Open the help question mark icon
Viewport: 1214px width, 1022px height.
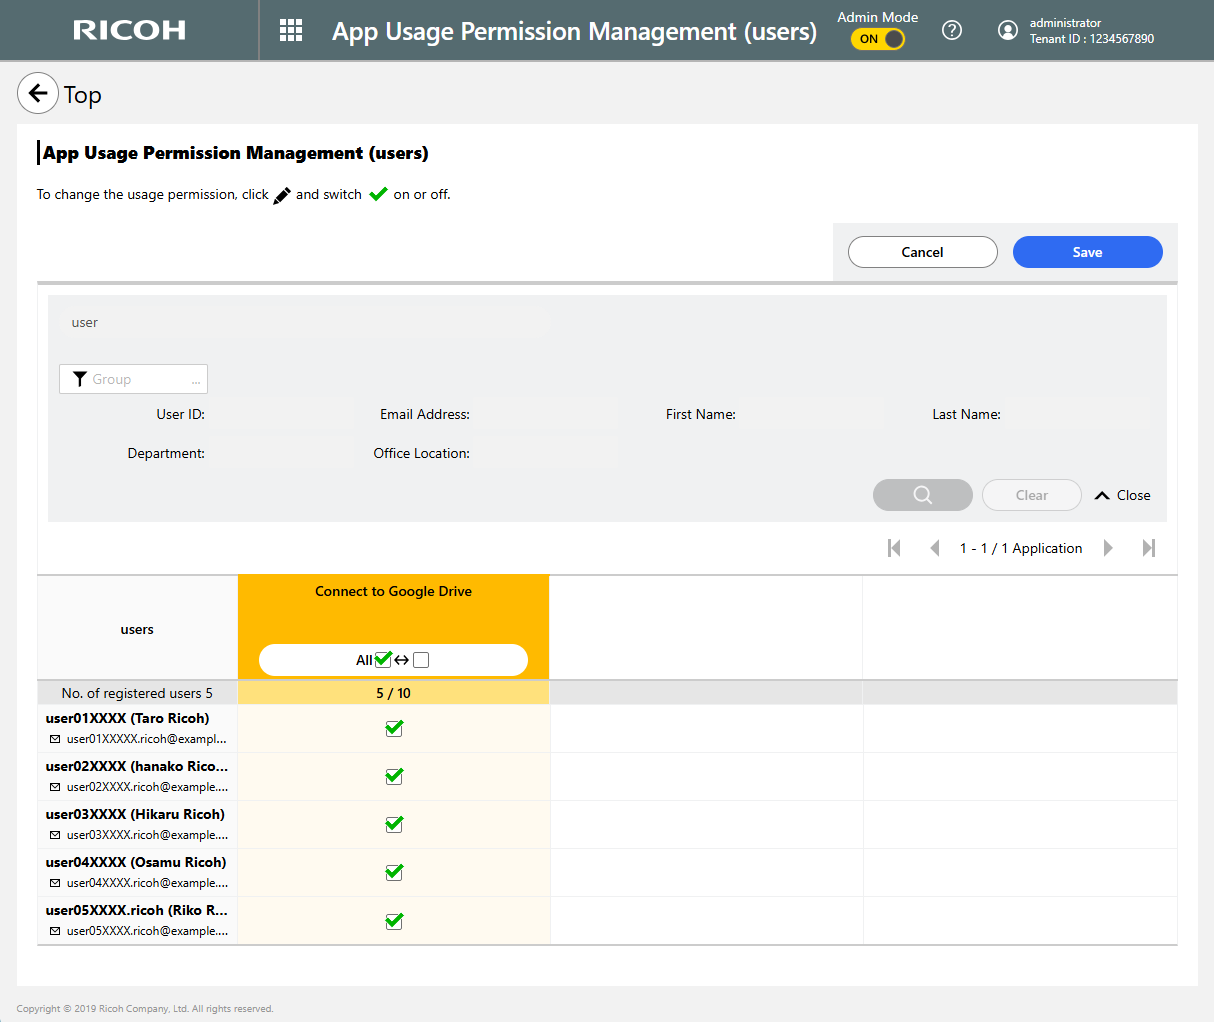click(x=952, y=31)
